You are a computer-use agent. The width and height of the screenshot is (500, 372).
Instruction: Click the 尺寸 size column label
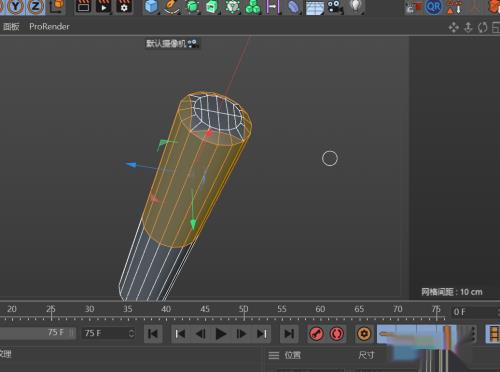[366, 355]
